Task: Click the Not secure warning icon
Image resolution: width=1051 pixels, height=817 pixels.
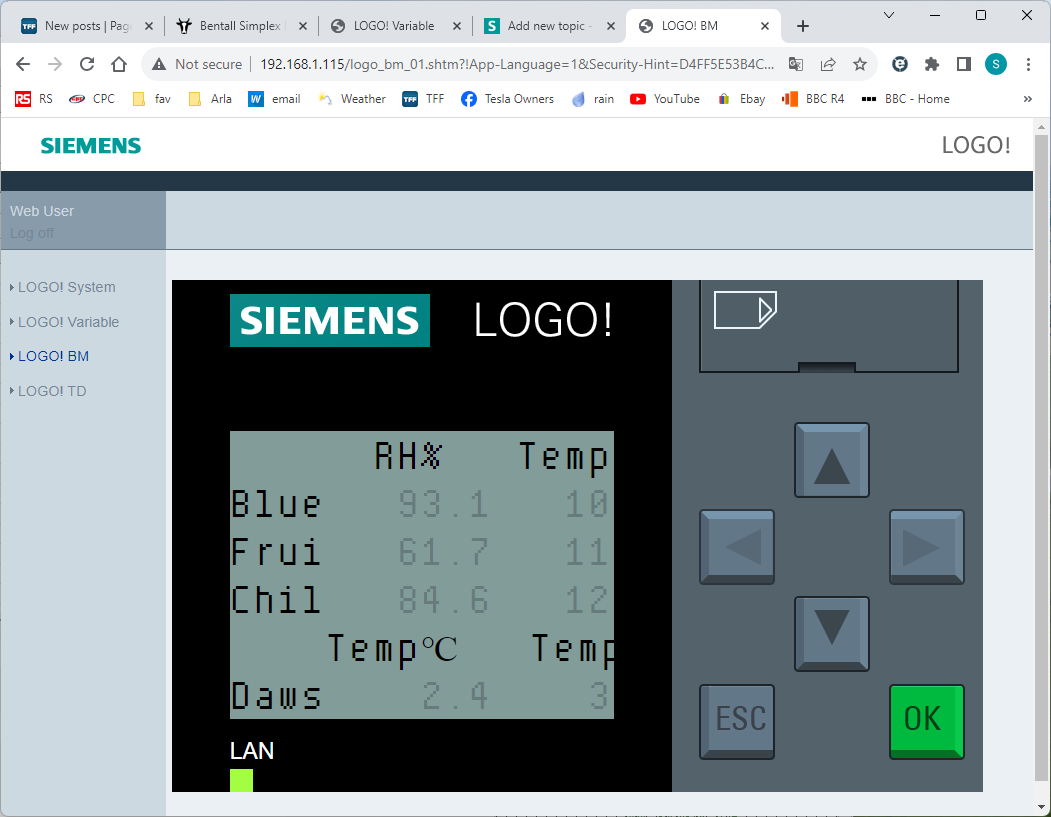Action: tap(159, 64)
